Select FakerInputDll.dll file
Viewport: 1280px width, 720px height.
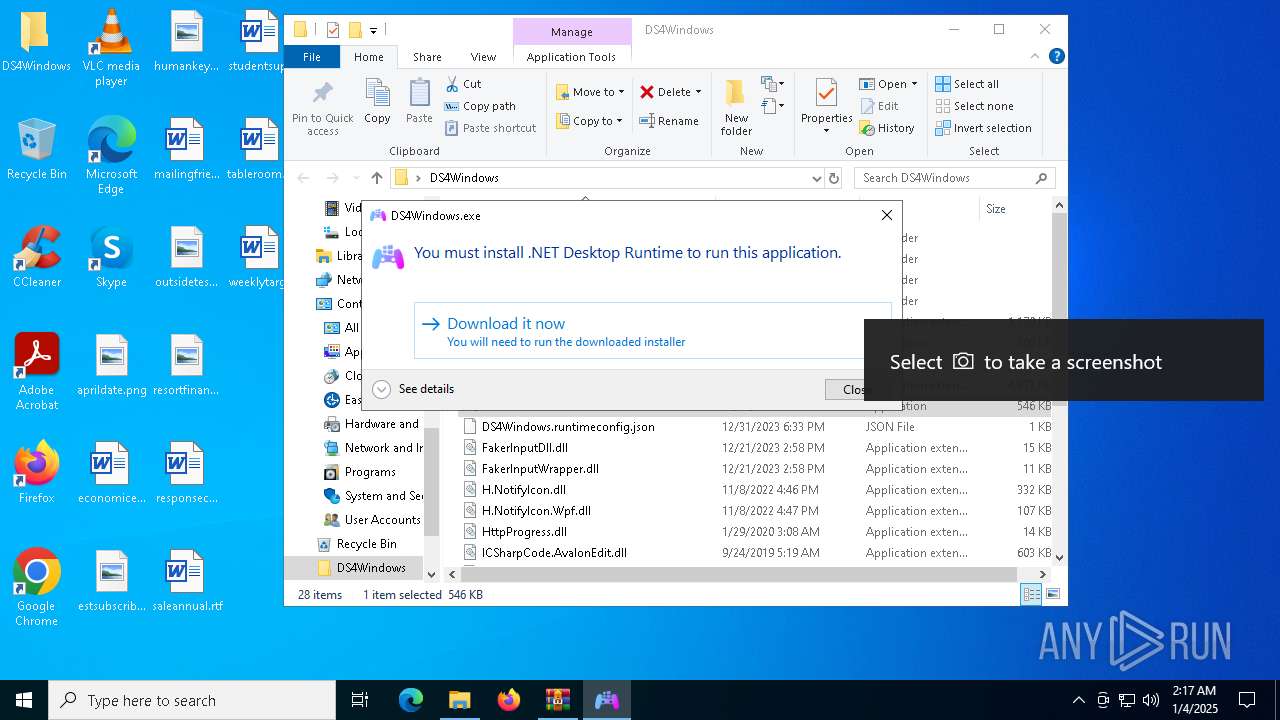point(524,448)
